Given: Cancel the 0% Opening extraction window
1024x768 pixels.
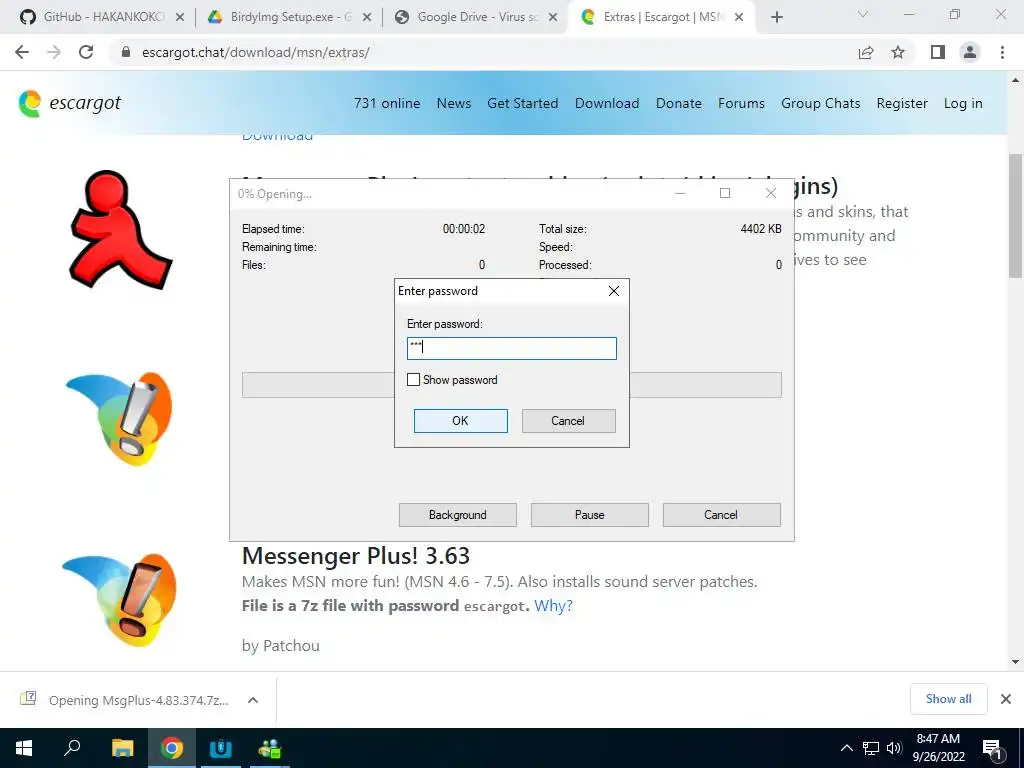Looking at the screenshot, I should pos(721,515).
